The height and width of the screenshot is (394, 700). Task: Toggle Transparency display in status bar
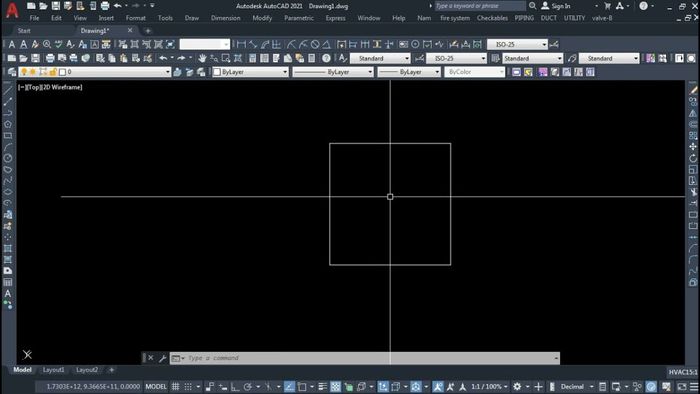[335, 386]
